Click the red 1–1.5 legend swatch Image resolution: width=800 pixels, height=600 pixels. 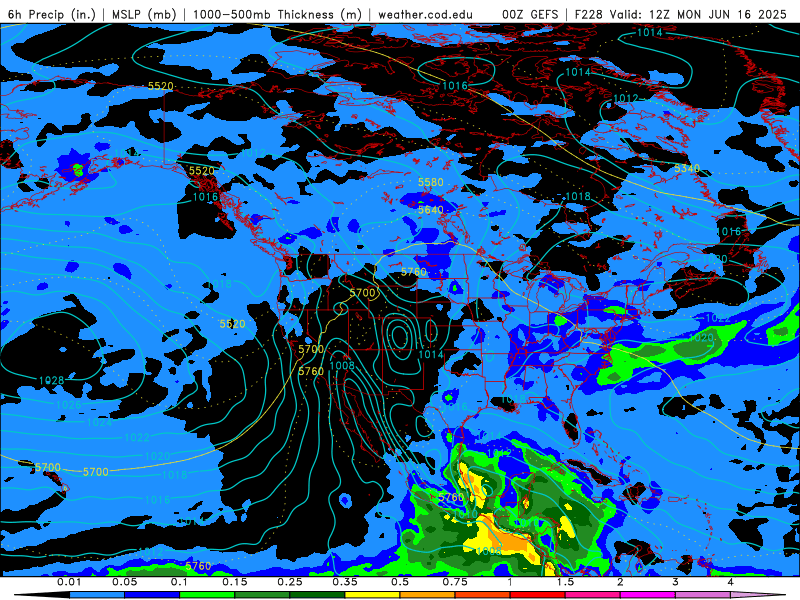(x=538, y=595)
